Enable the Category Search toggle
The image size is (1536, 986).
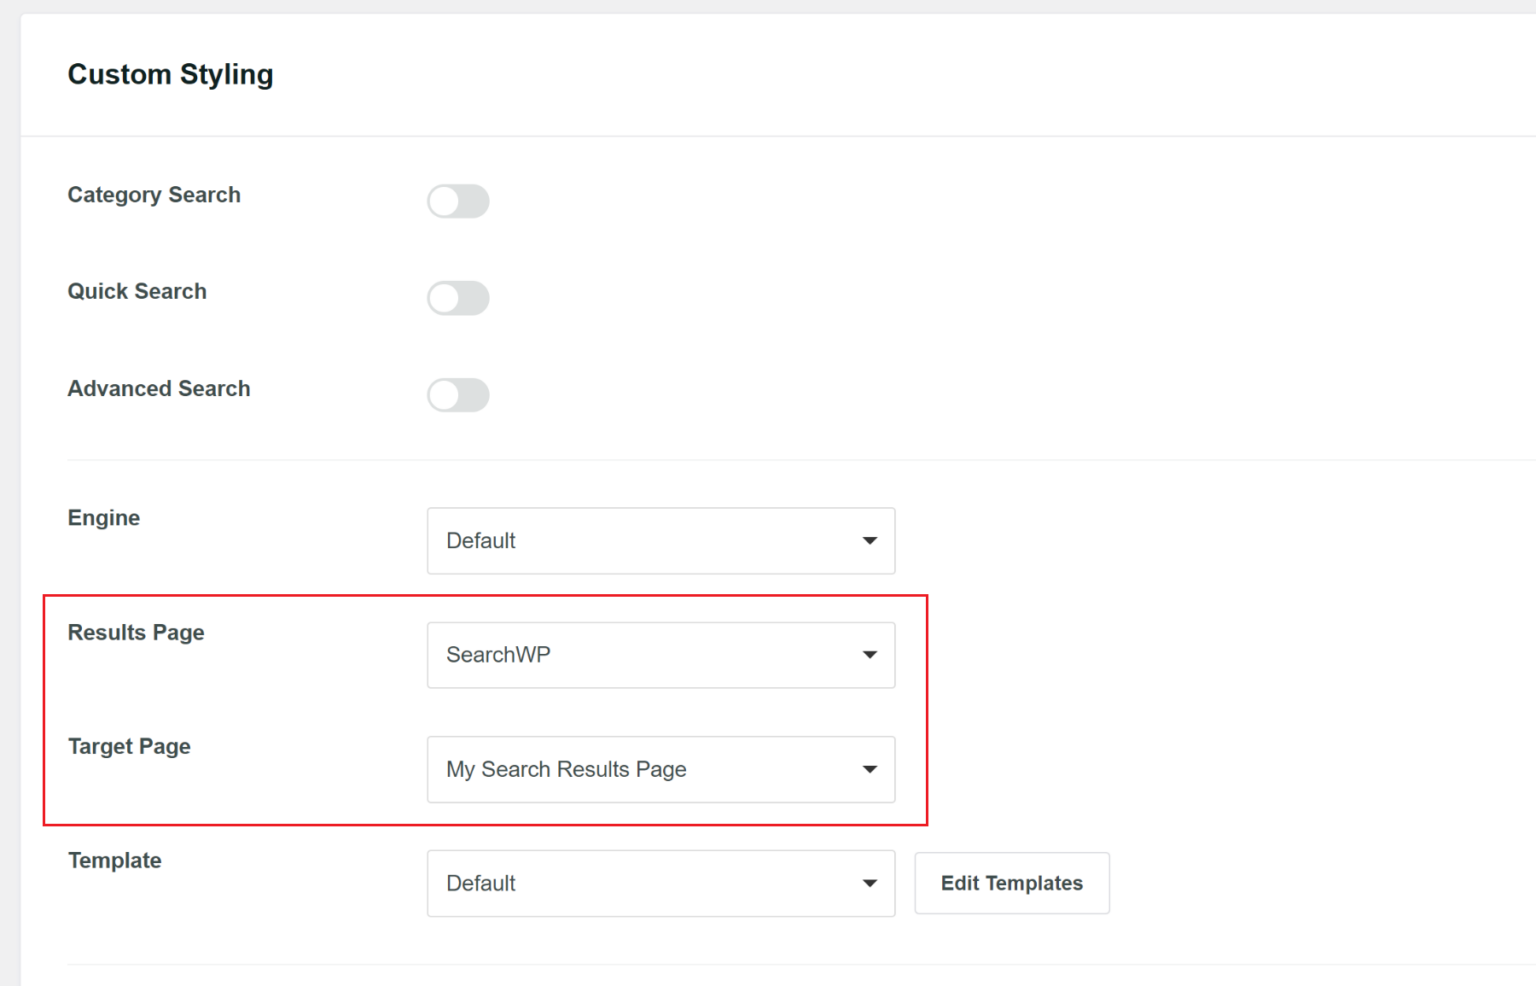458,201
